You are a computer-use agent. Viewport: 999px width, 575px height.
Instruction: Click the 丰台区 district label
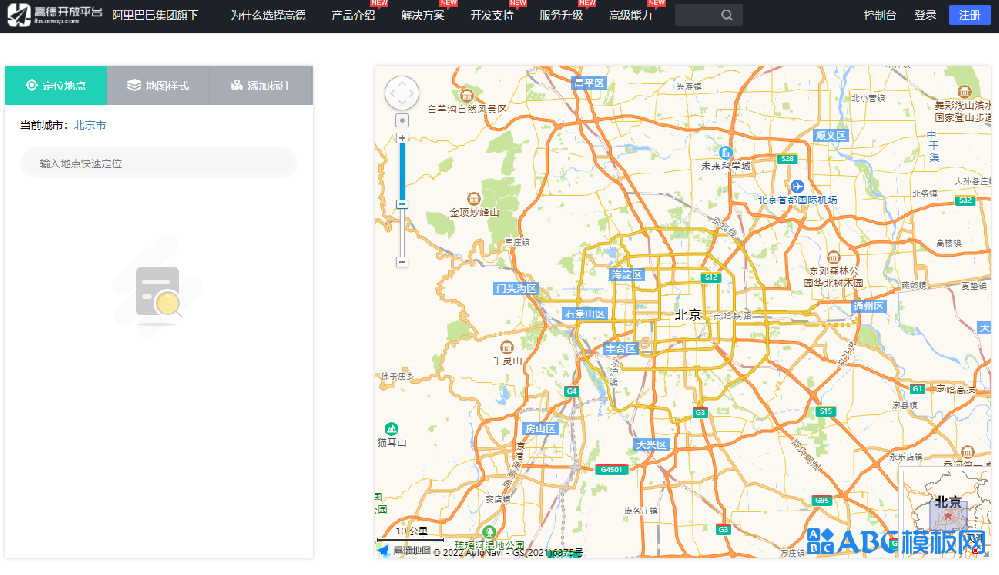pos(621,348)
